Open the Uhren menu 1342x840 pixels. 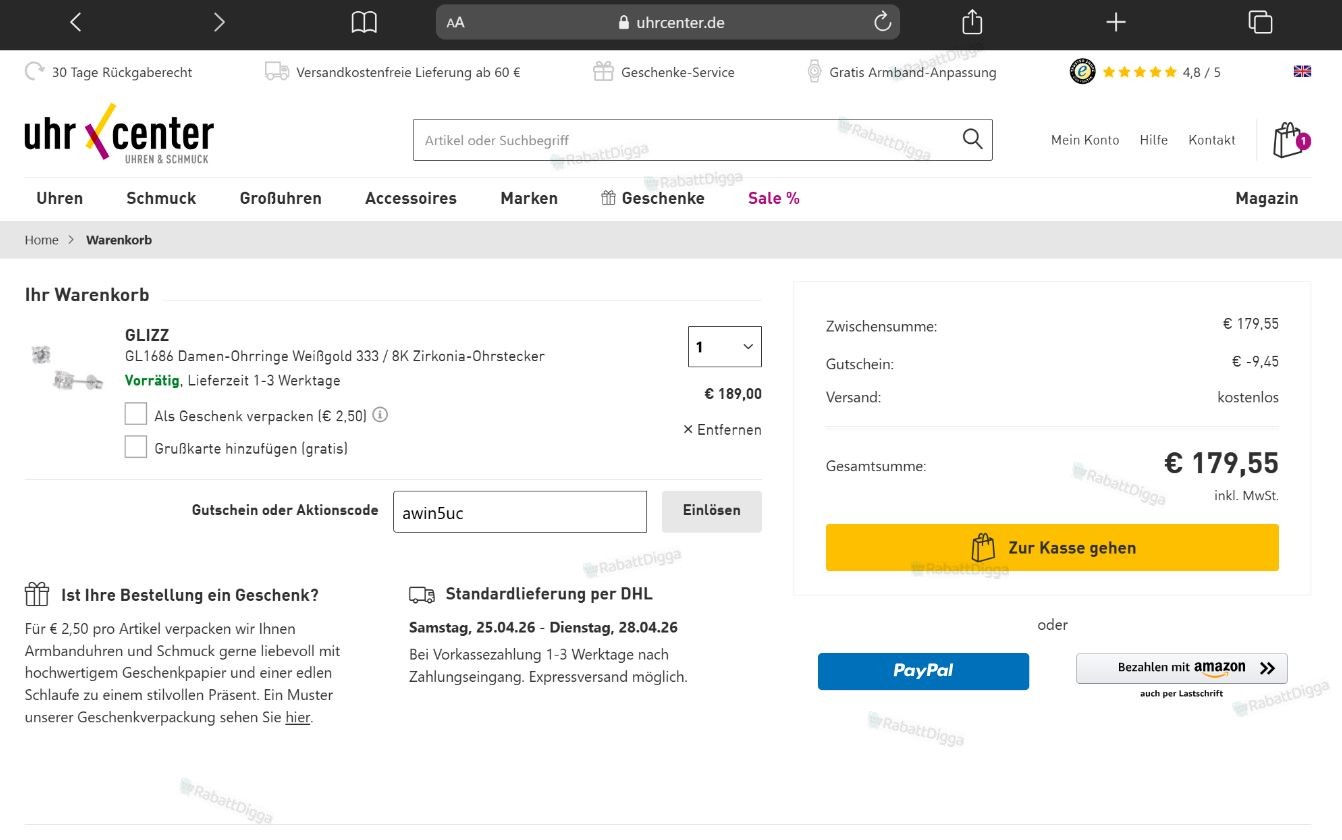click(60, 198)
